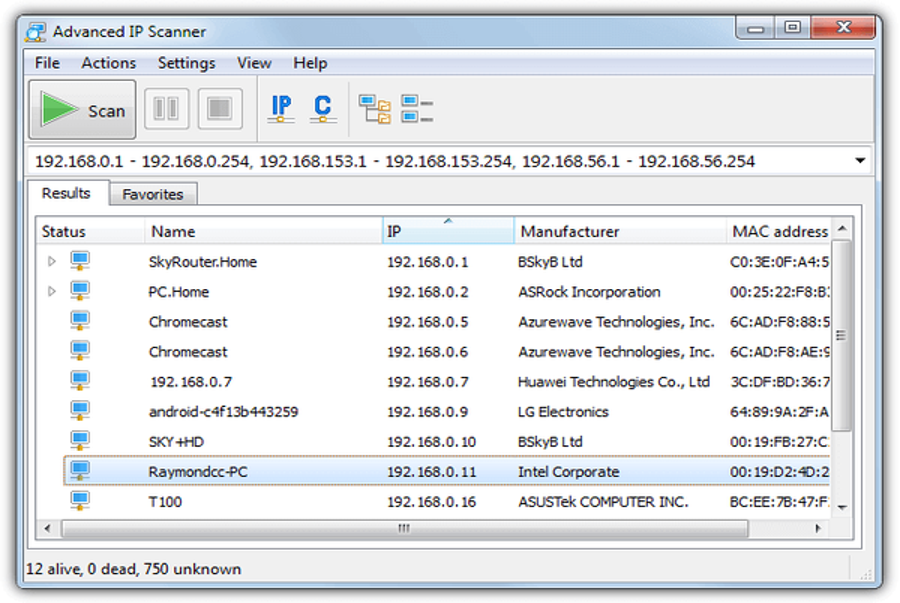The width and height of the screenshot is (900, 603).
Task: Click the device icon for SKY+HD
Action: (x=80, y=441)
